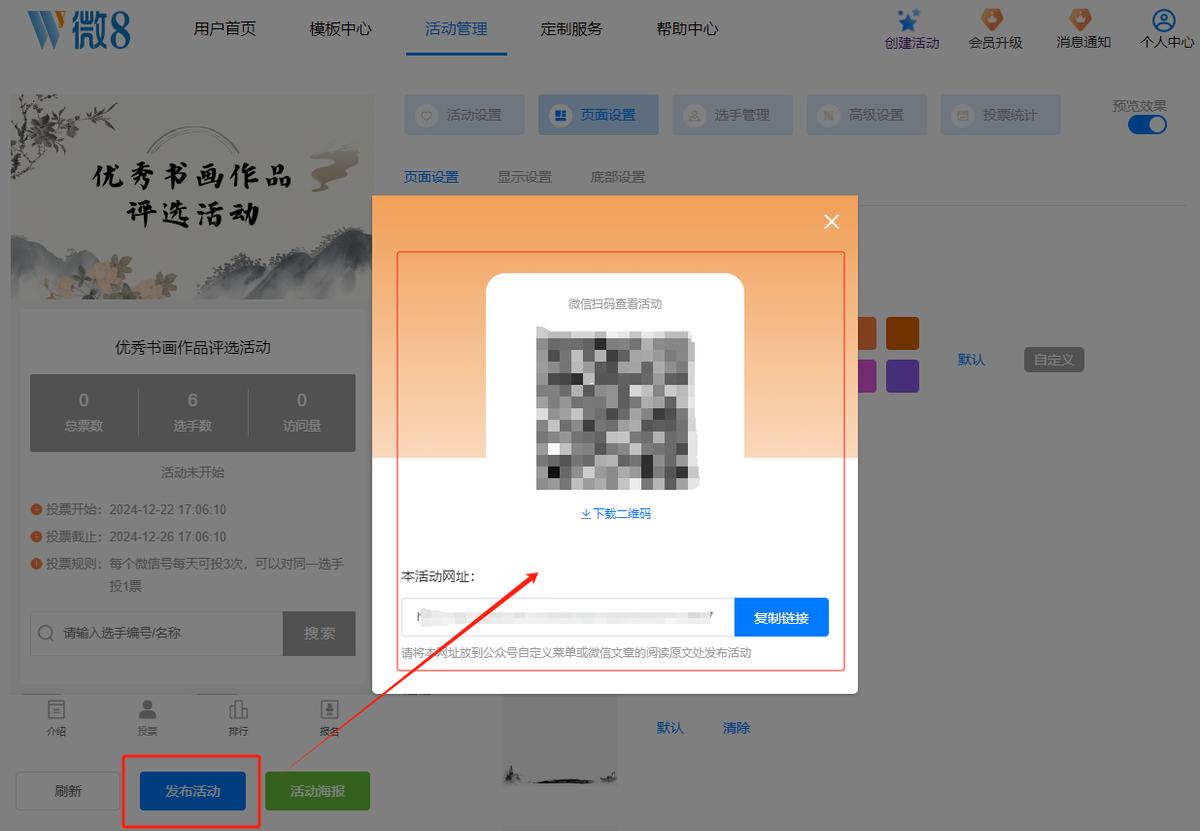Click 复制链接 button
This screenshot has width=1200, height=831.
point(781,617)
